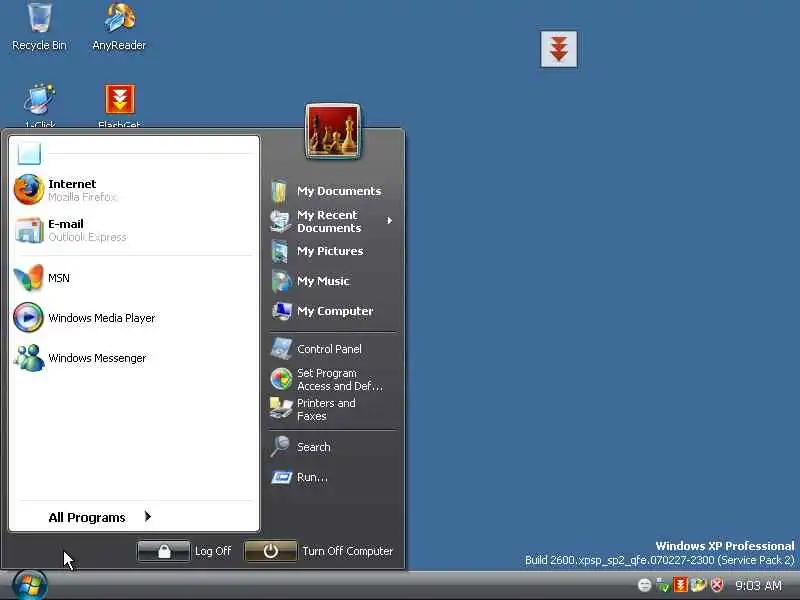Screen dimensions: 800x600
Task: Click the Turn Off Computer text label
Action: tap(347, 551)
